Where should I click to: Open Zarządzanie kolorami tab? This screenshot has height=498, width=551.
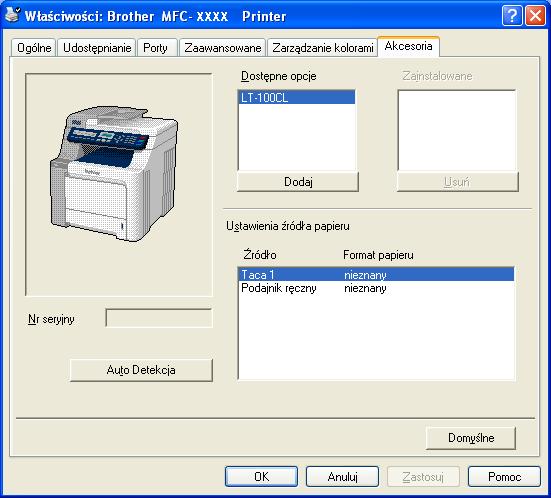pos(322,47)
